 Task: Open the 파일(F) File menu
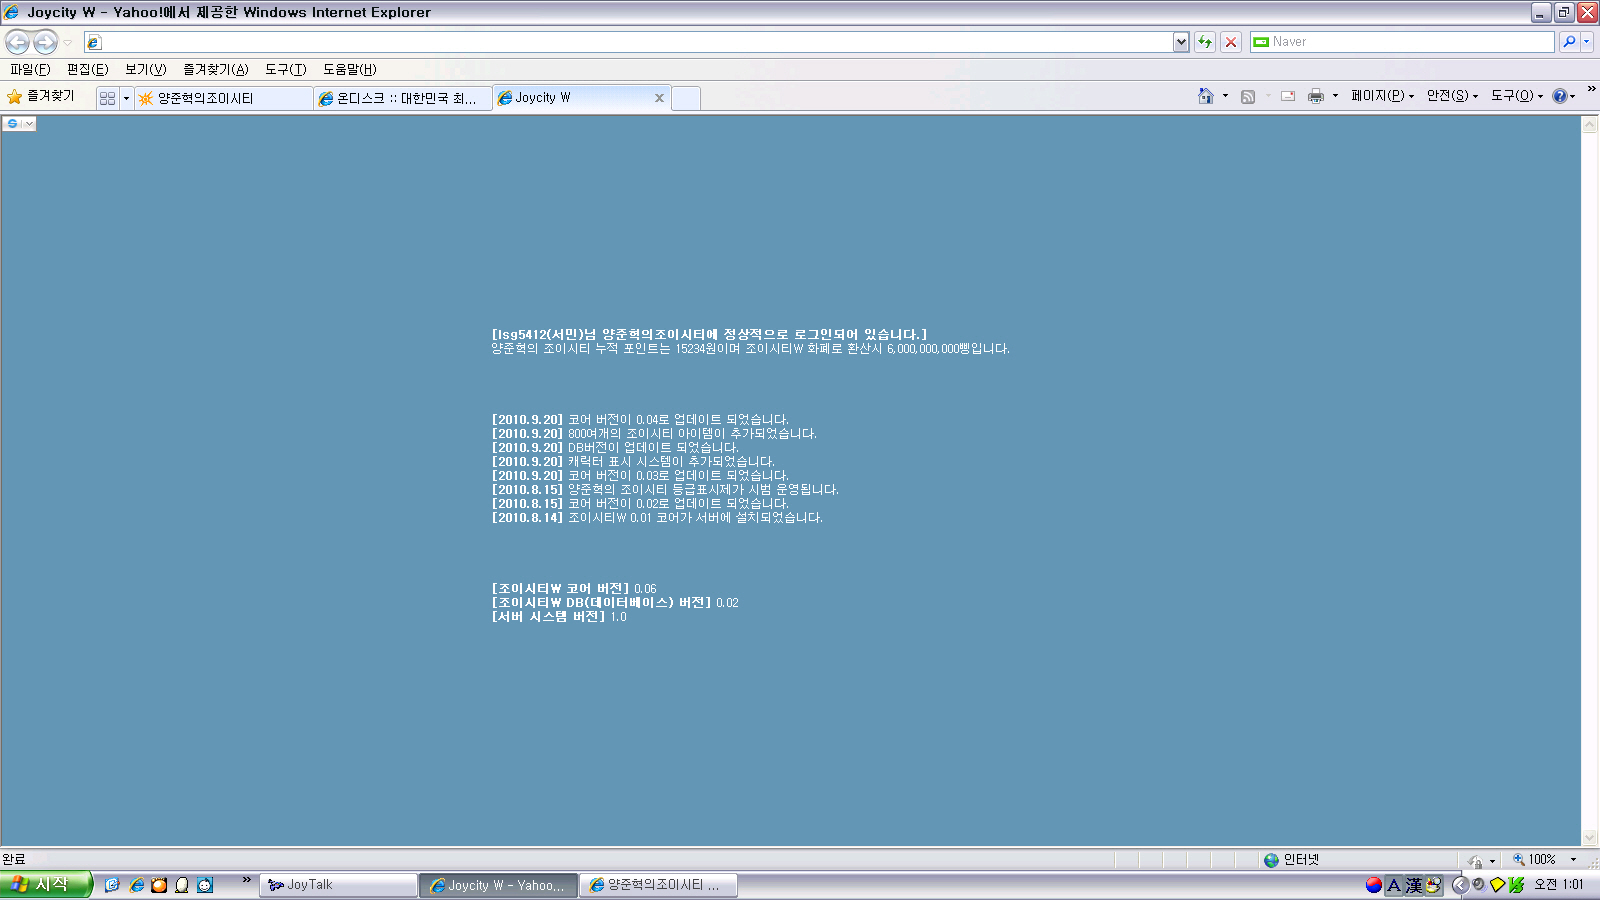coord(30,69)
